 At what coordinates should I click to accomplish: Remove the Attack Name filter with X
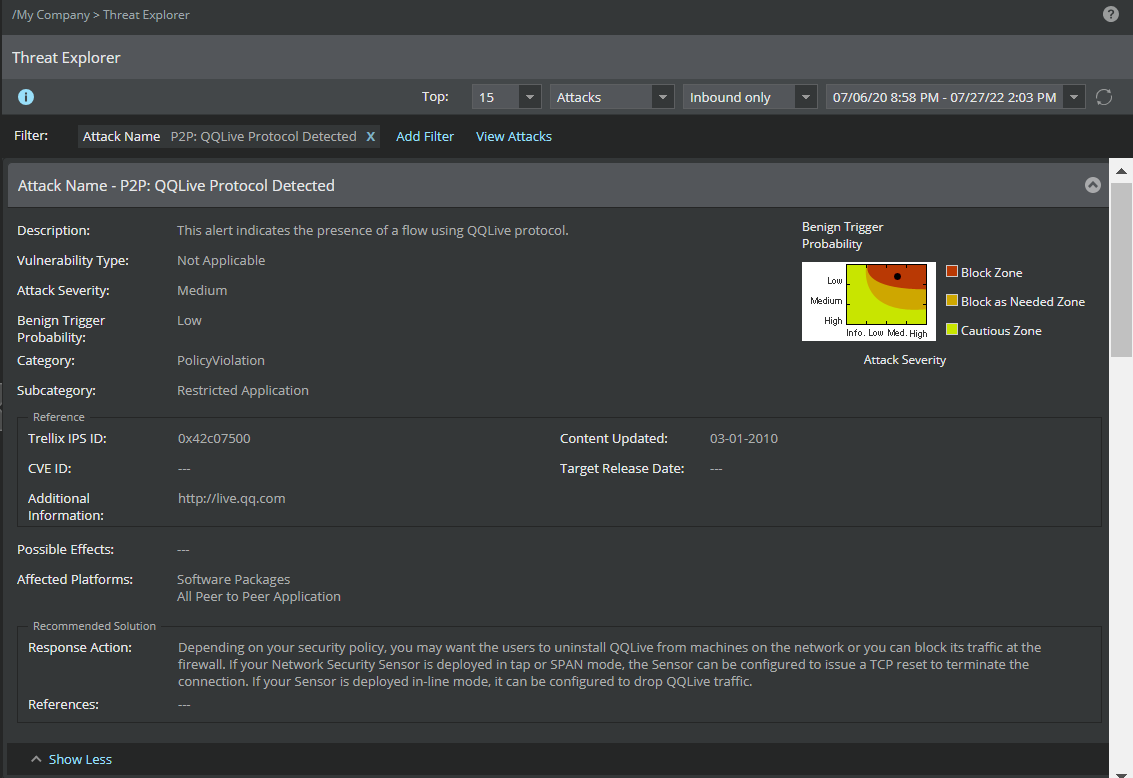(371, 137)
